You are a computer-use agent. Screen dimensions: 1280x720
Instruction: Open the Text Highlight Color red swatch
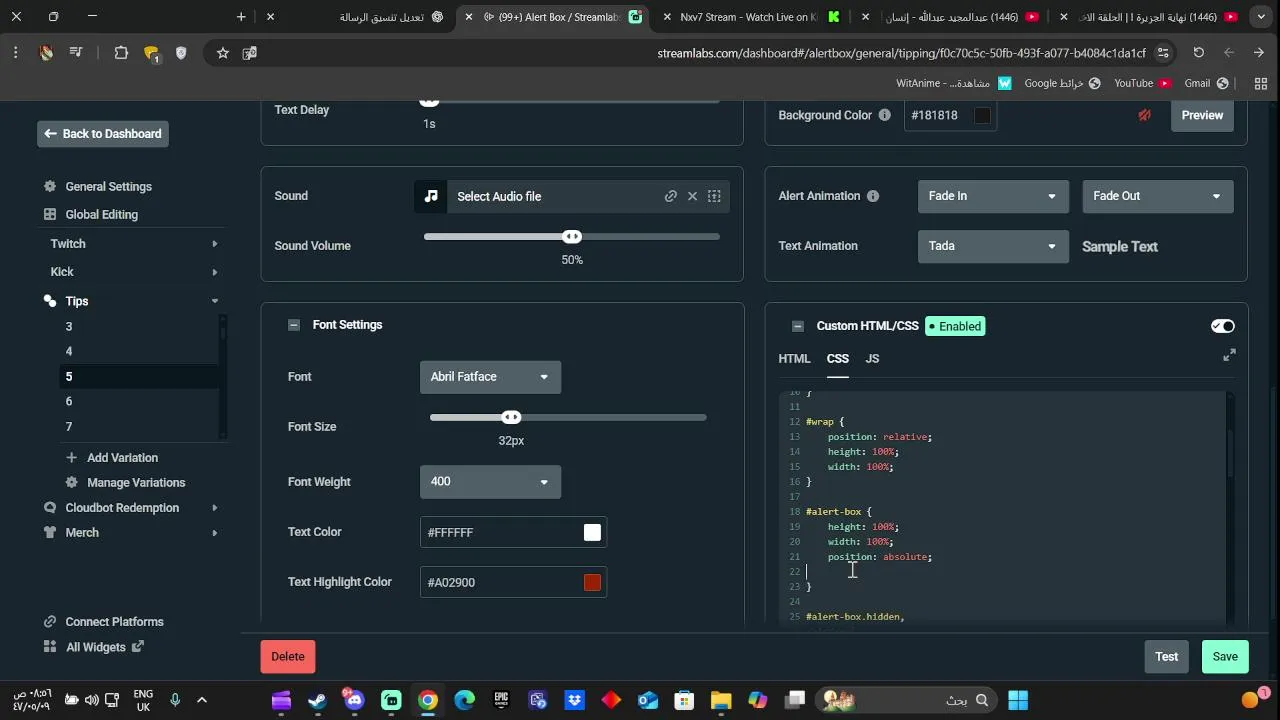click(x=593, y=583)
